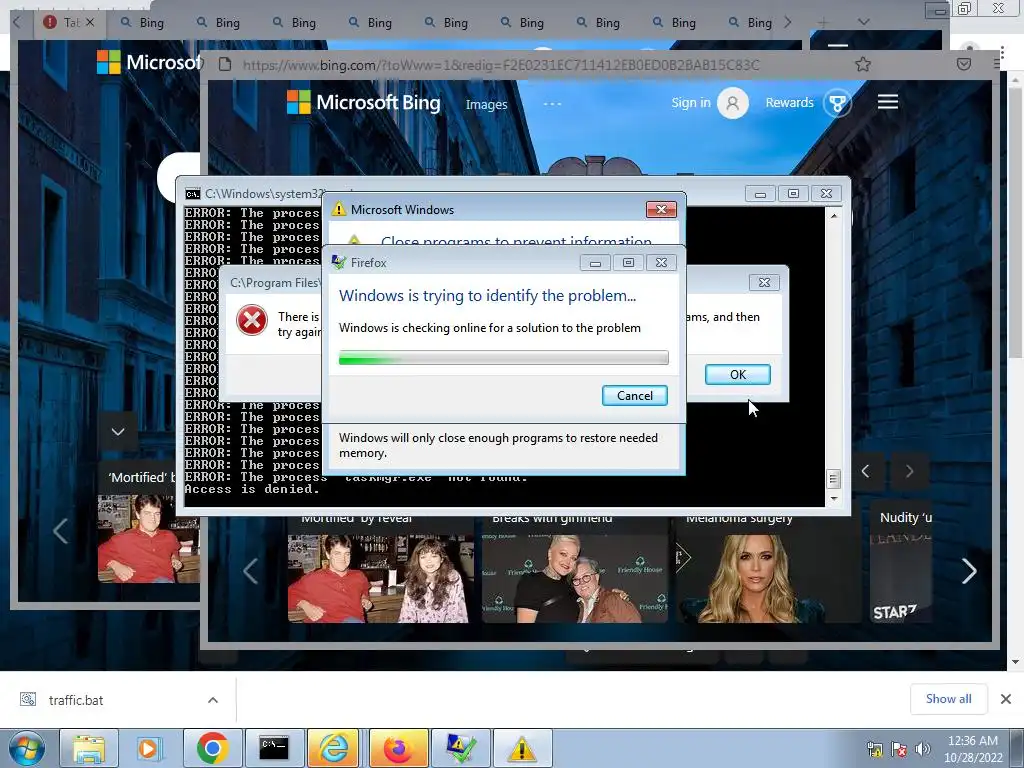The width and height of the screenshot is (1024, 768).
Task: Expand traffic.bat download options chevron
Action: (x=213, y=700)
